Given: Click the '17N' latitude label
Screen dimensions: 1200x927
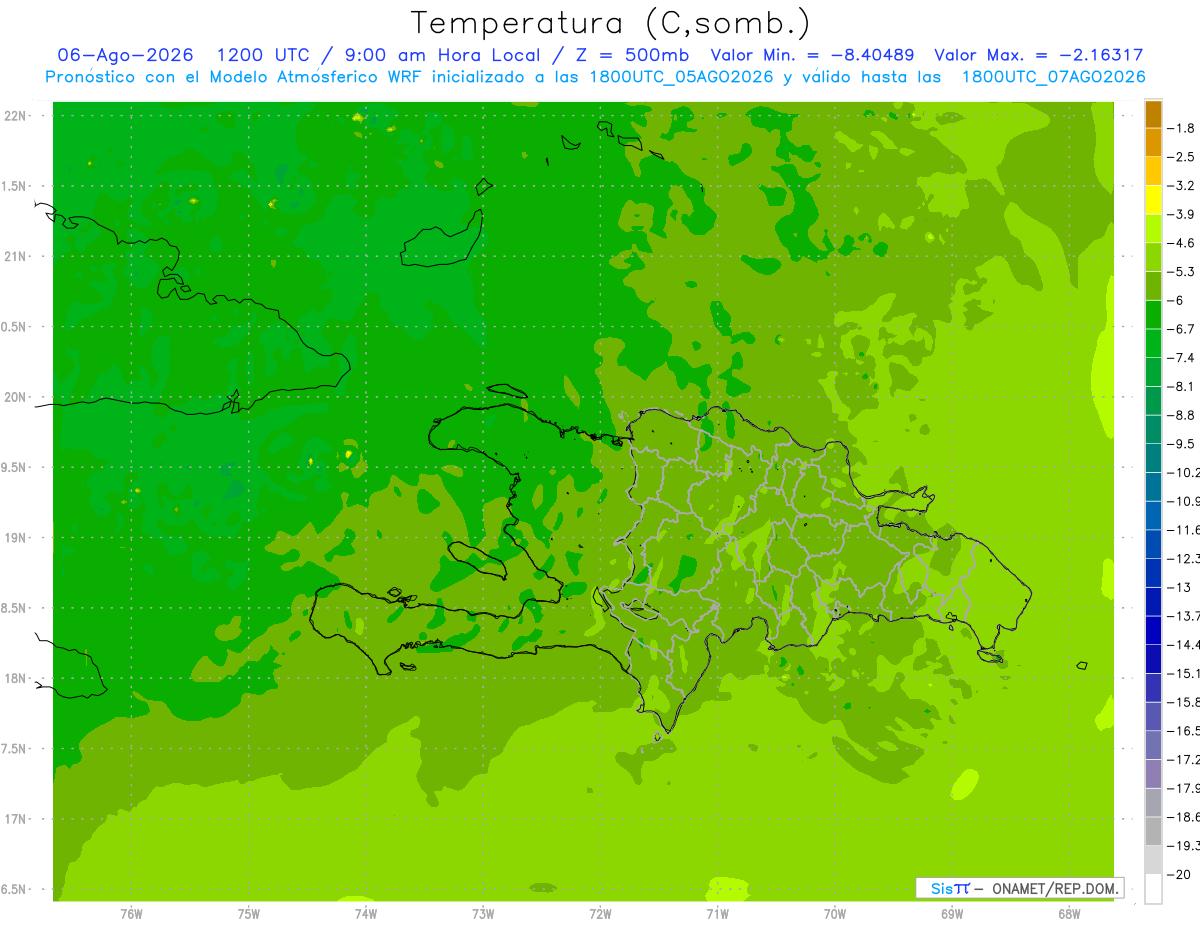Looking at the screenshot, I should coord(15,819).
